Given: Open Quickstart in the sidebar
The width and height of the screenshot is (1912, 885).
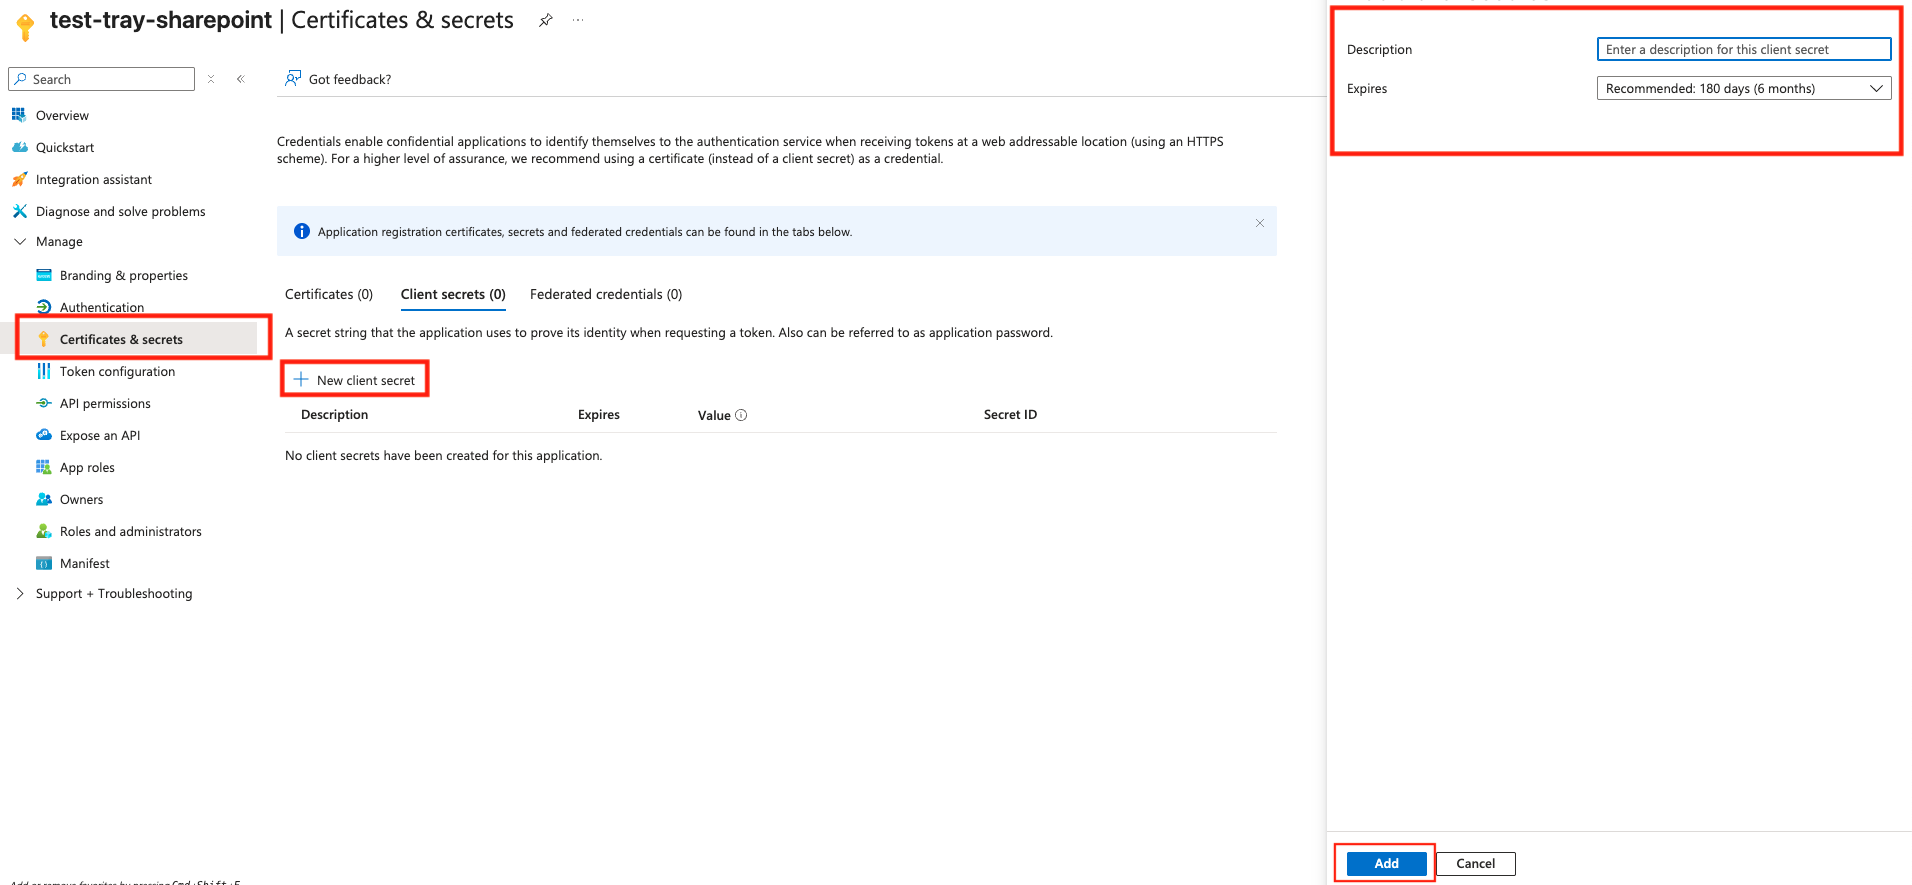Looking at the screenshot, I should (65, 147).
